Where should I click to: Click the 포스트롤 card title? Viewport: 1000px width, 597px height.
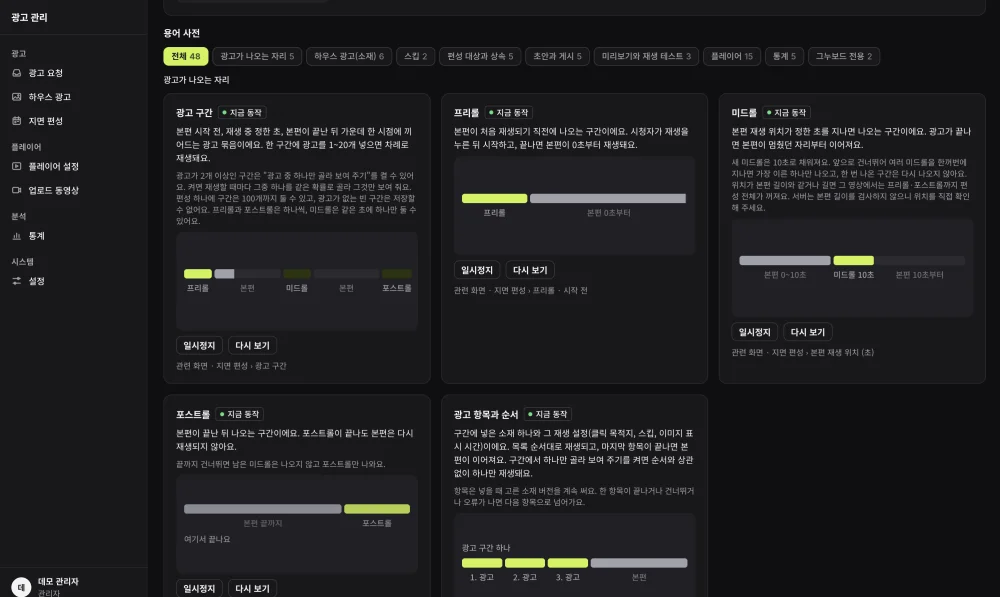point(193,415)
